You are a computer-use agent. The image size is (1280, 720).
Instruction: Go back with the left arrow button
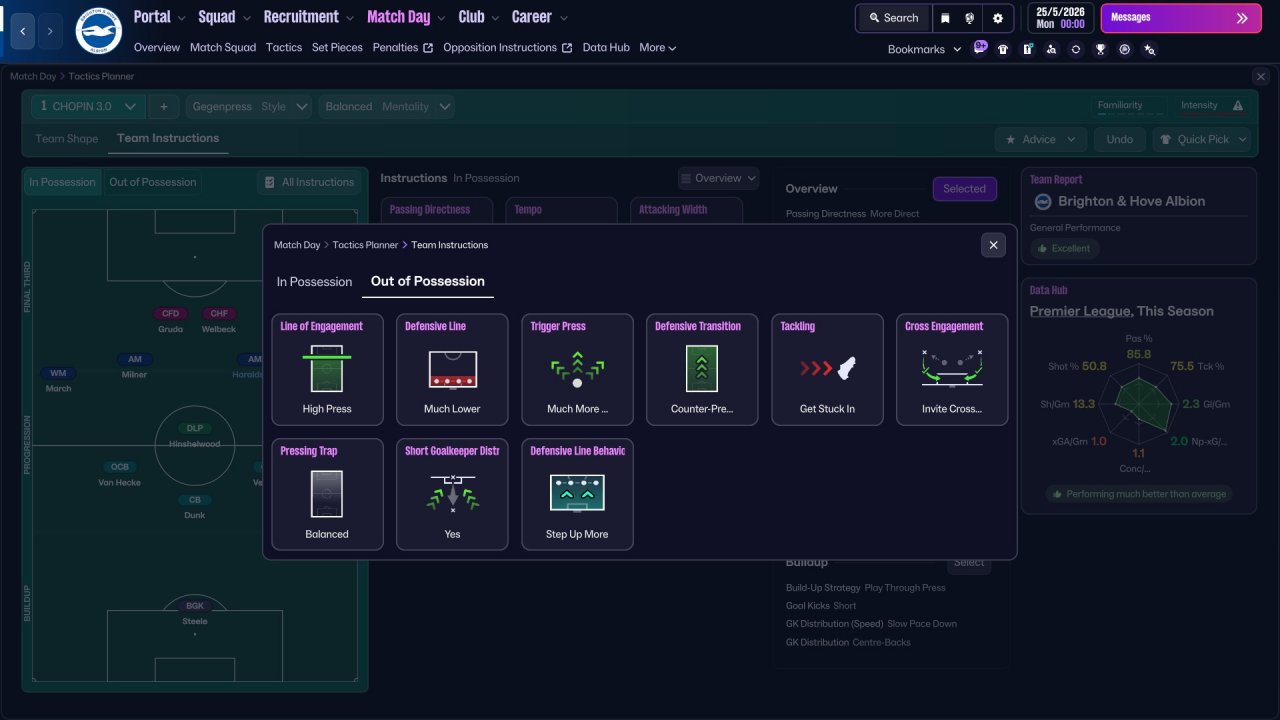24,31
